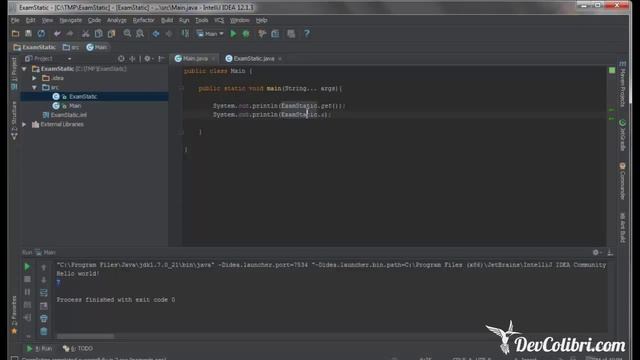
Task: Click the Undo toolbar icon
Action: click(57, 34)
